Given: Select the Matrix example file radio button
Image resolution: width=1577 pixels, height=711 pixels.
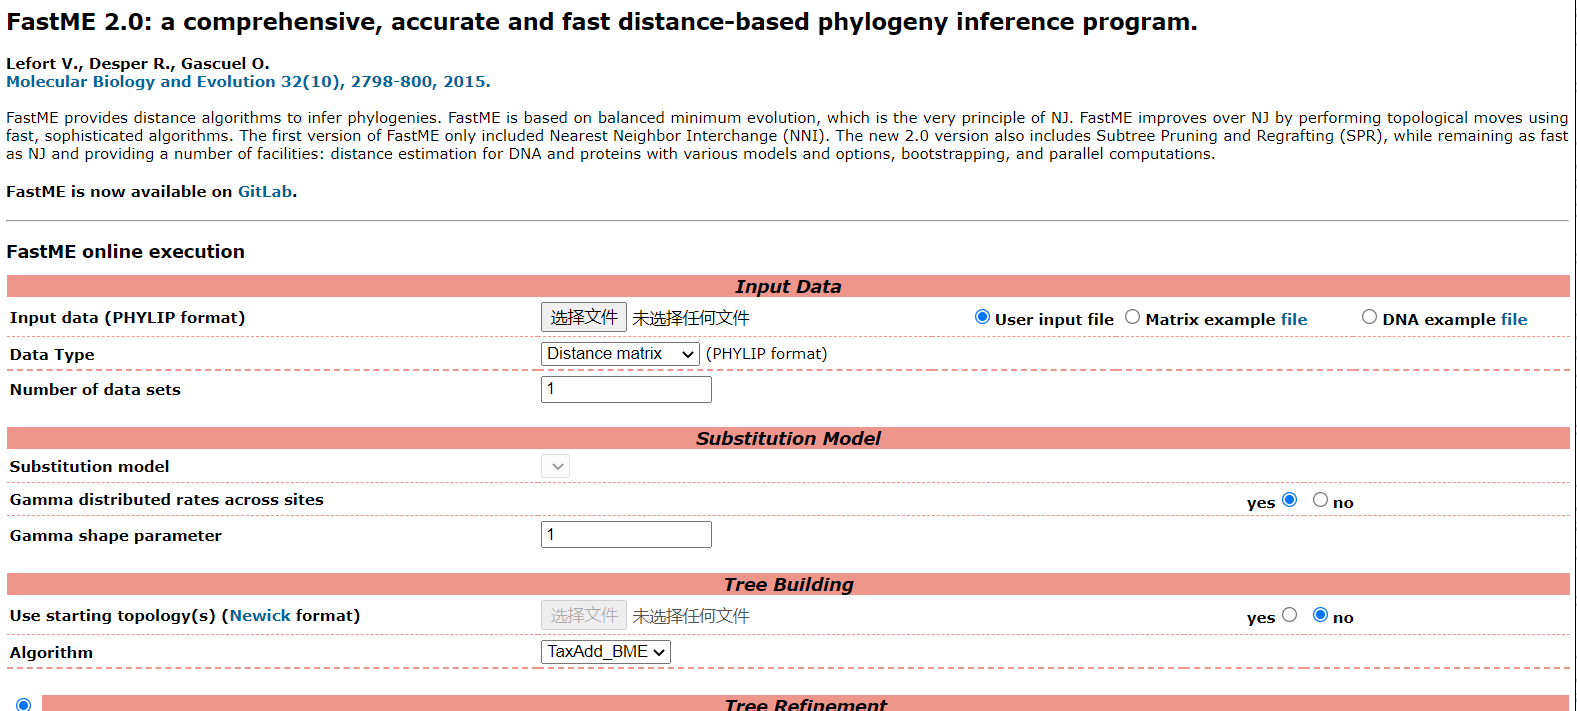Looking at the screenshot, I should point(1132,317).
